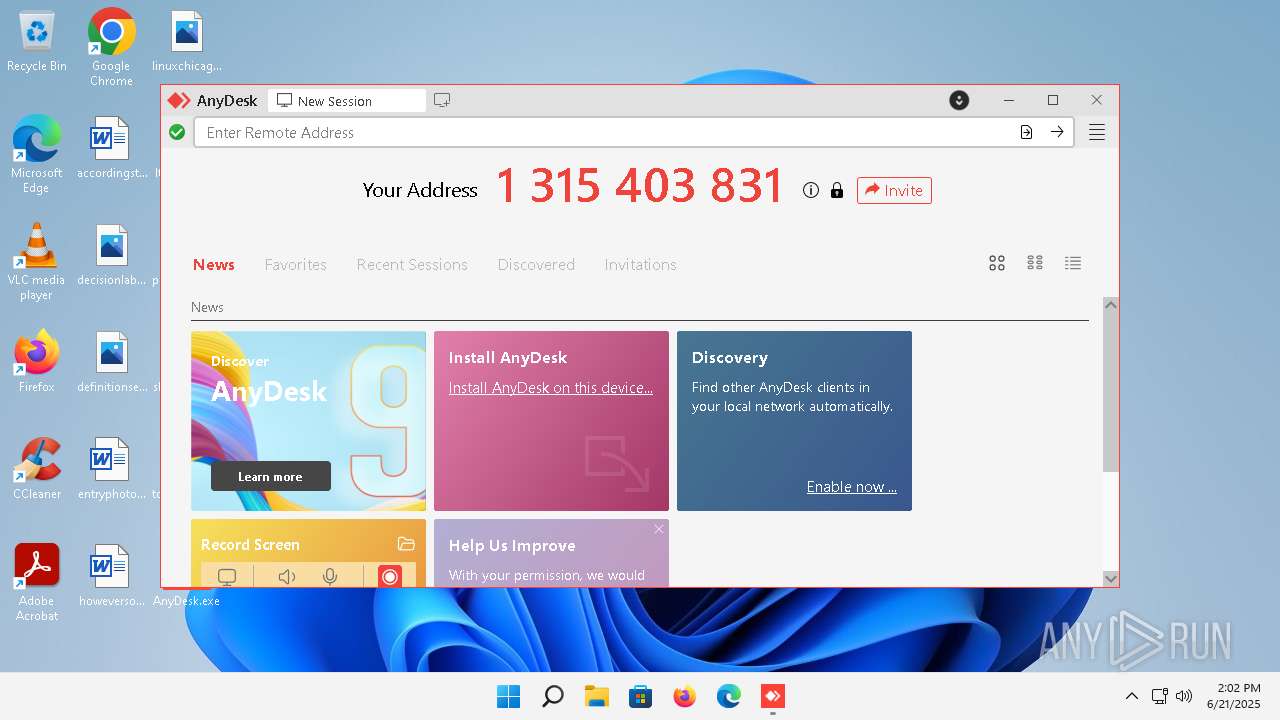Open Recycle Bin desktop icon

click(x=37, y=41)
